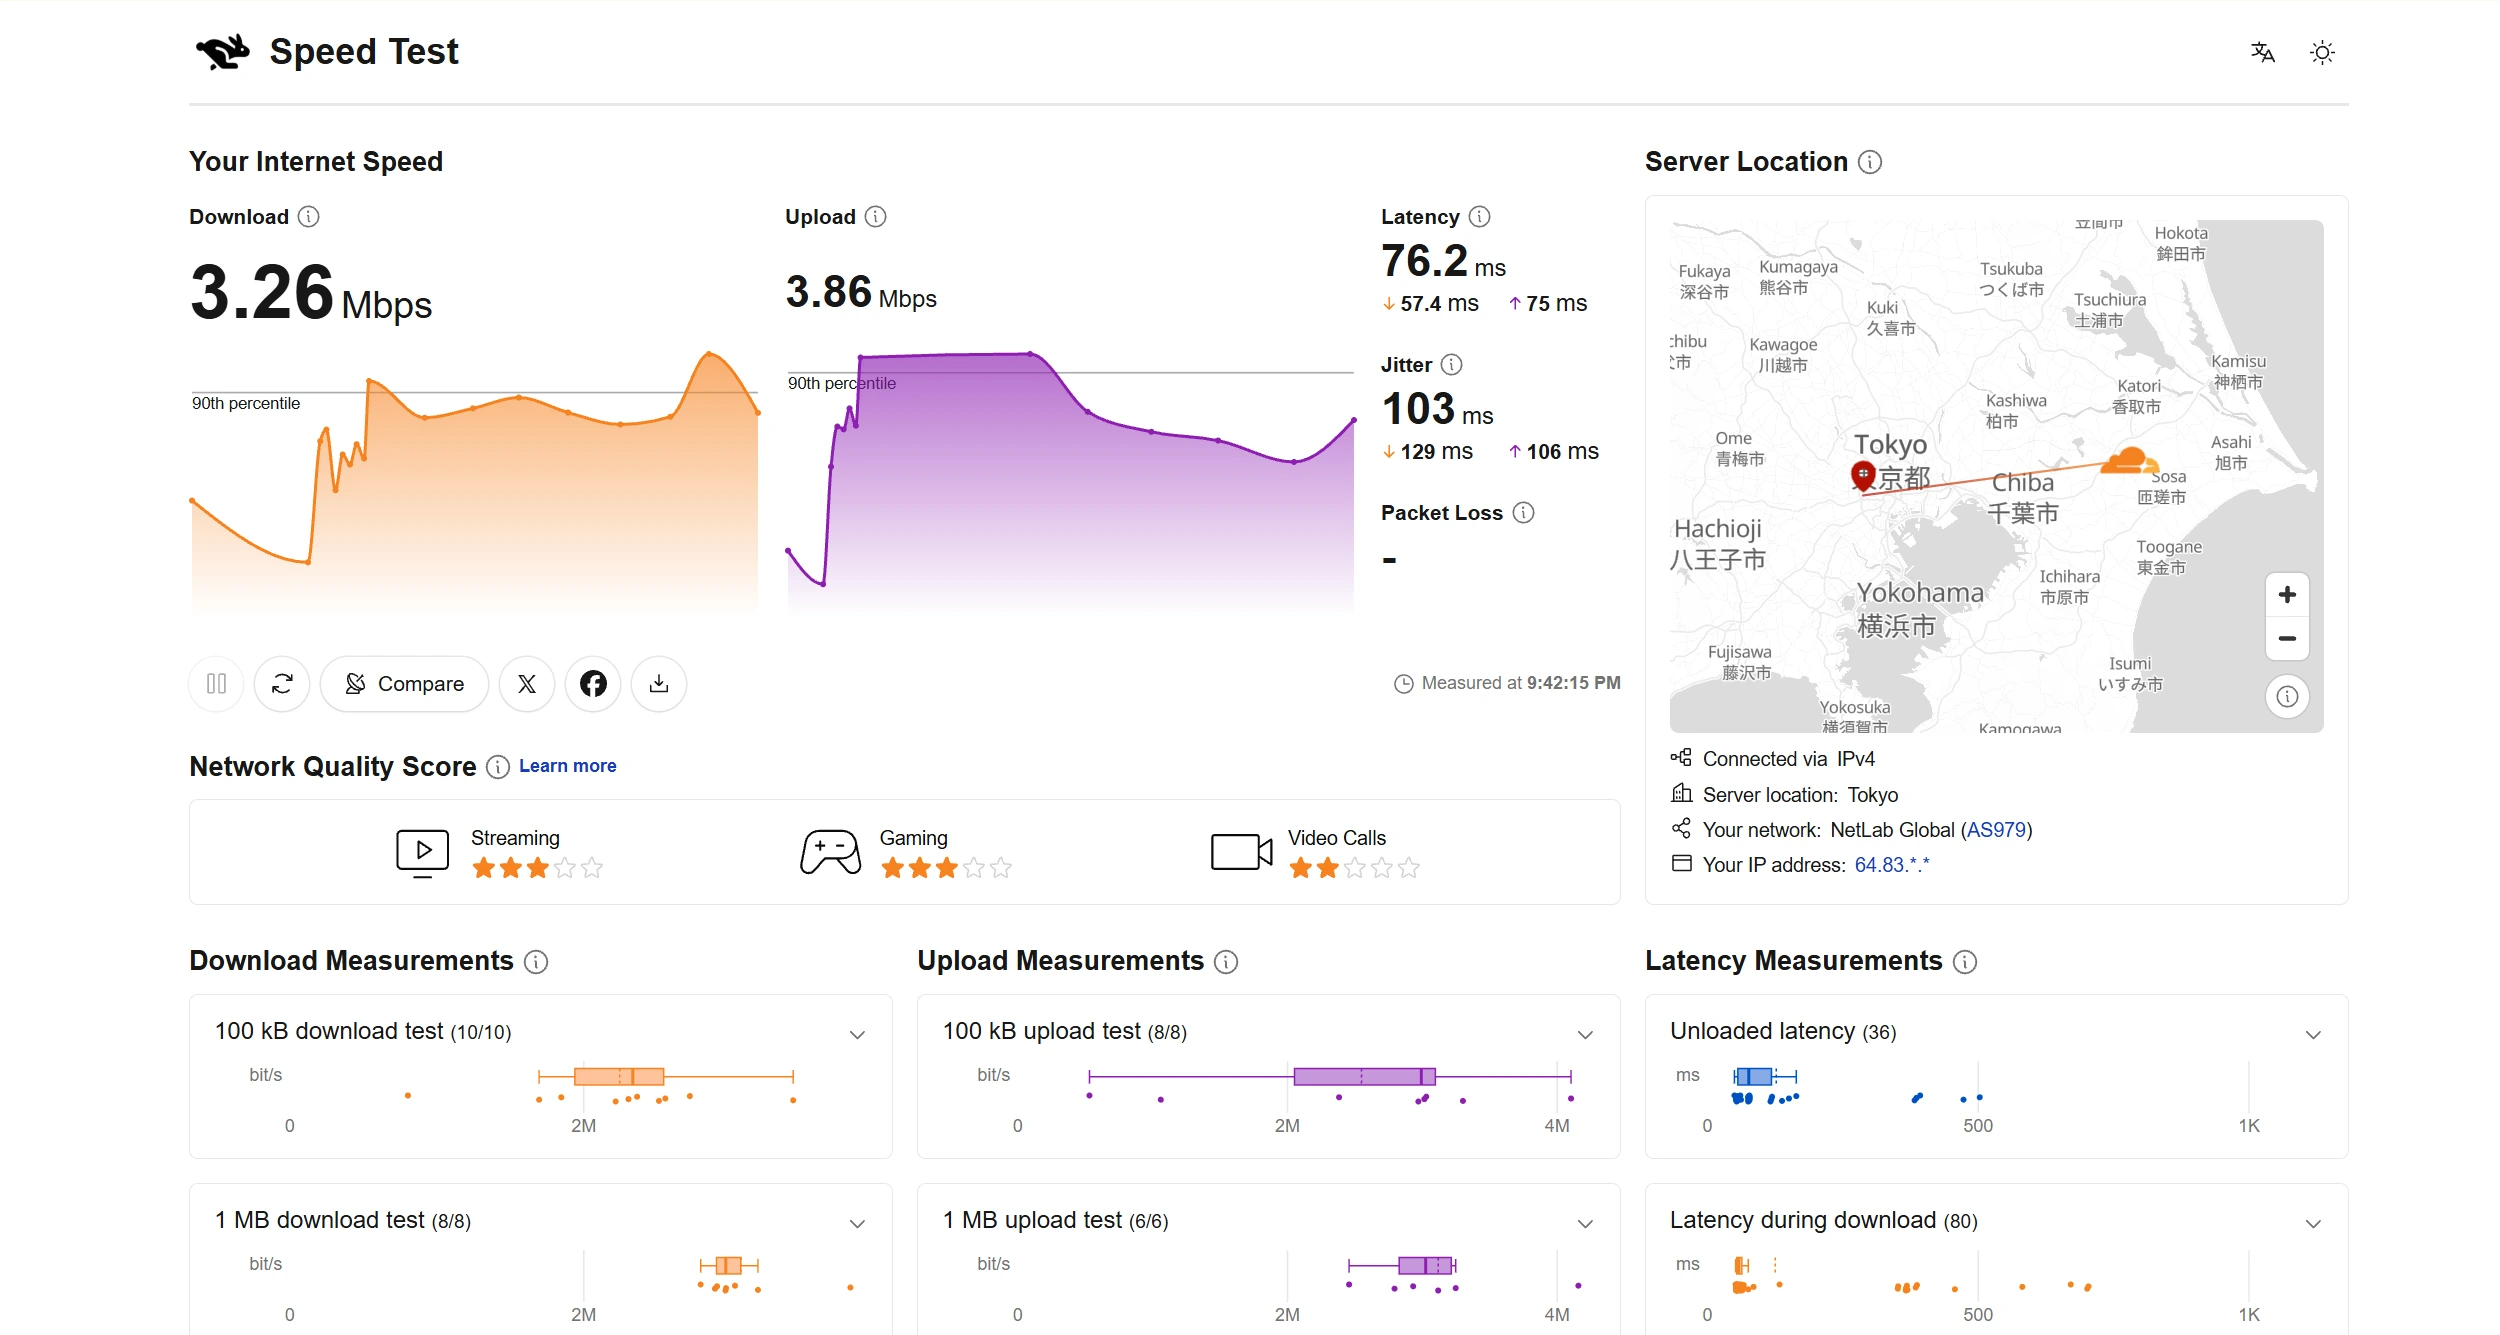Viewport: 2500px width, 1335px height.
Task: Follow the Learn more link
Action: click(567, 766)
